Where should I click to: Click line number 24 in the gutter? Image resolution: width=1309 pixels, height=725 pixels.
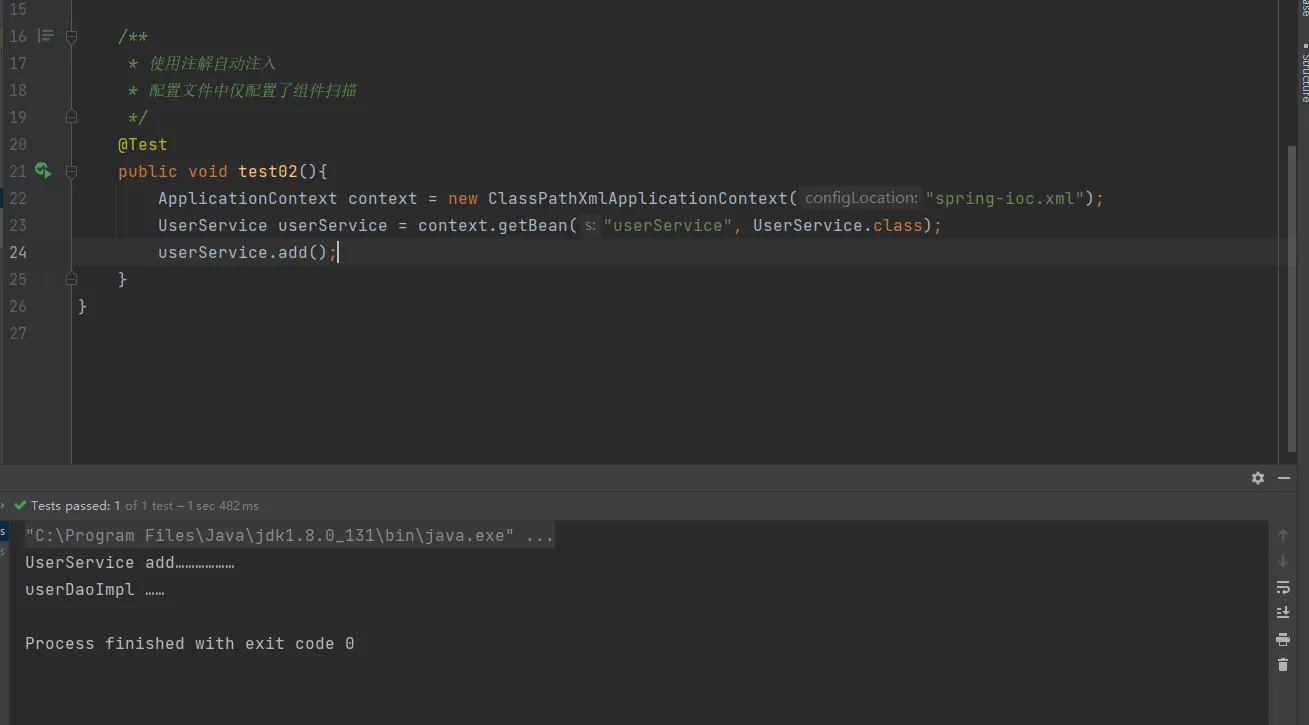[x=18, y=252]
